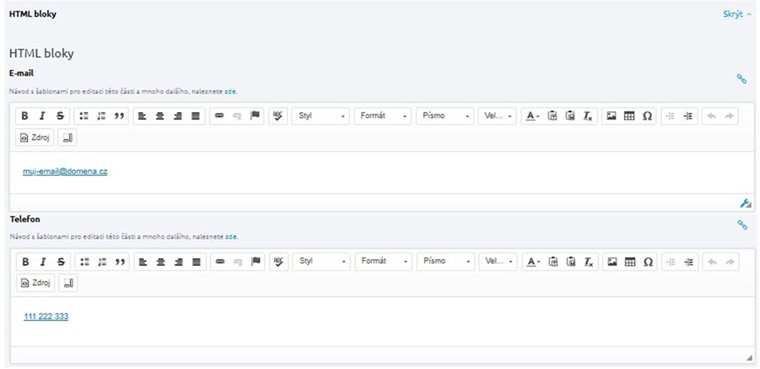Open Styl dropdown in Telefon editor
Viewport: 760px width, 369px height.
(x=321, y=261)
